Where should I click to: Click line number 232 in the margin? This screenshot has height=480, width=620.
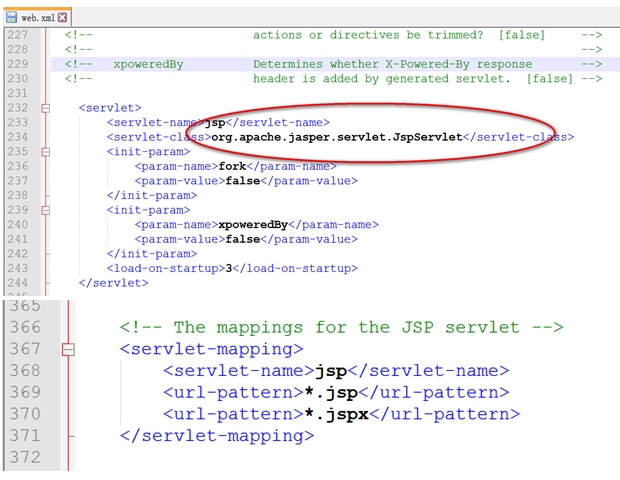[x=18, y=108]
